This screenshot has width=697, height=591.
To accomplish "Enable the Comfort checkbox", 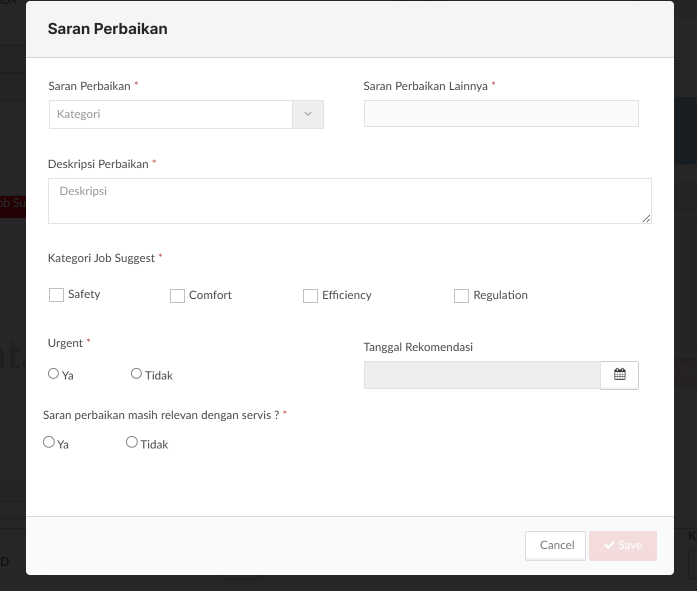I will [x=177, y=296].
